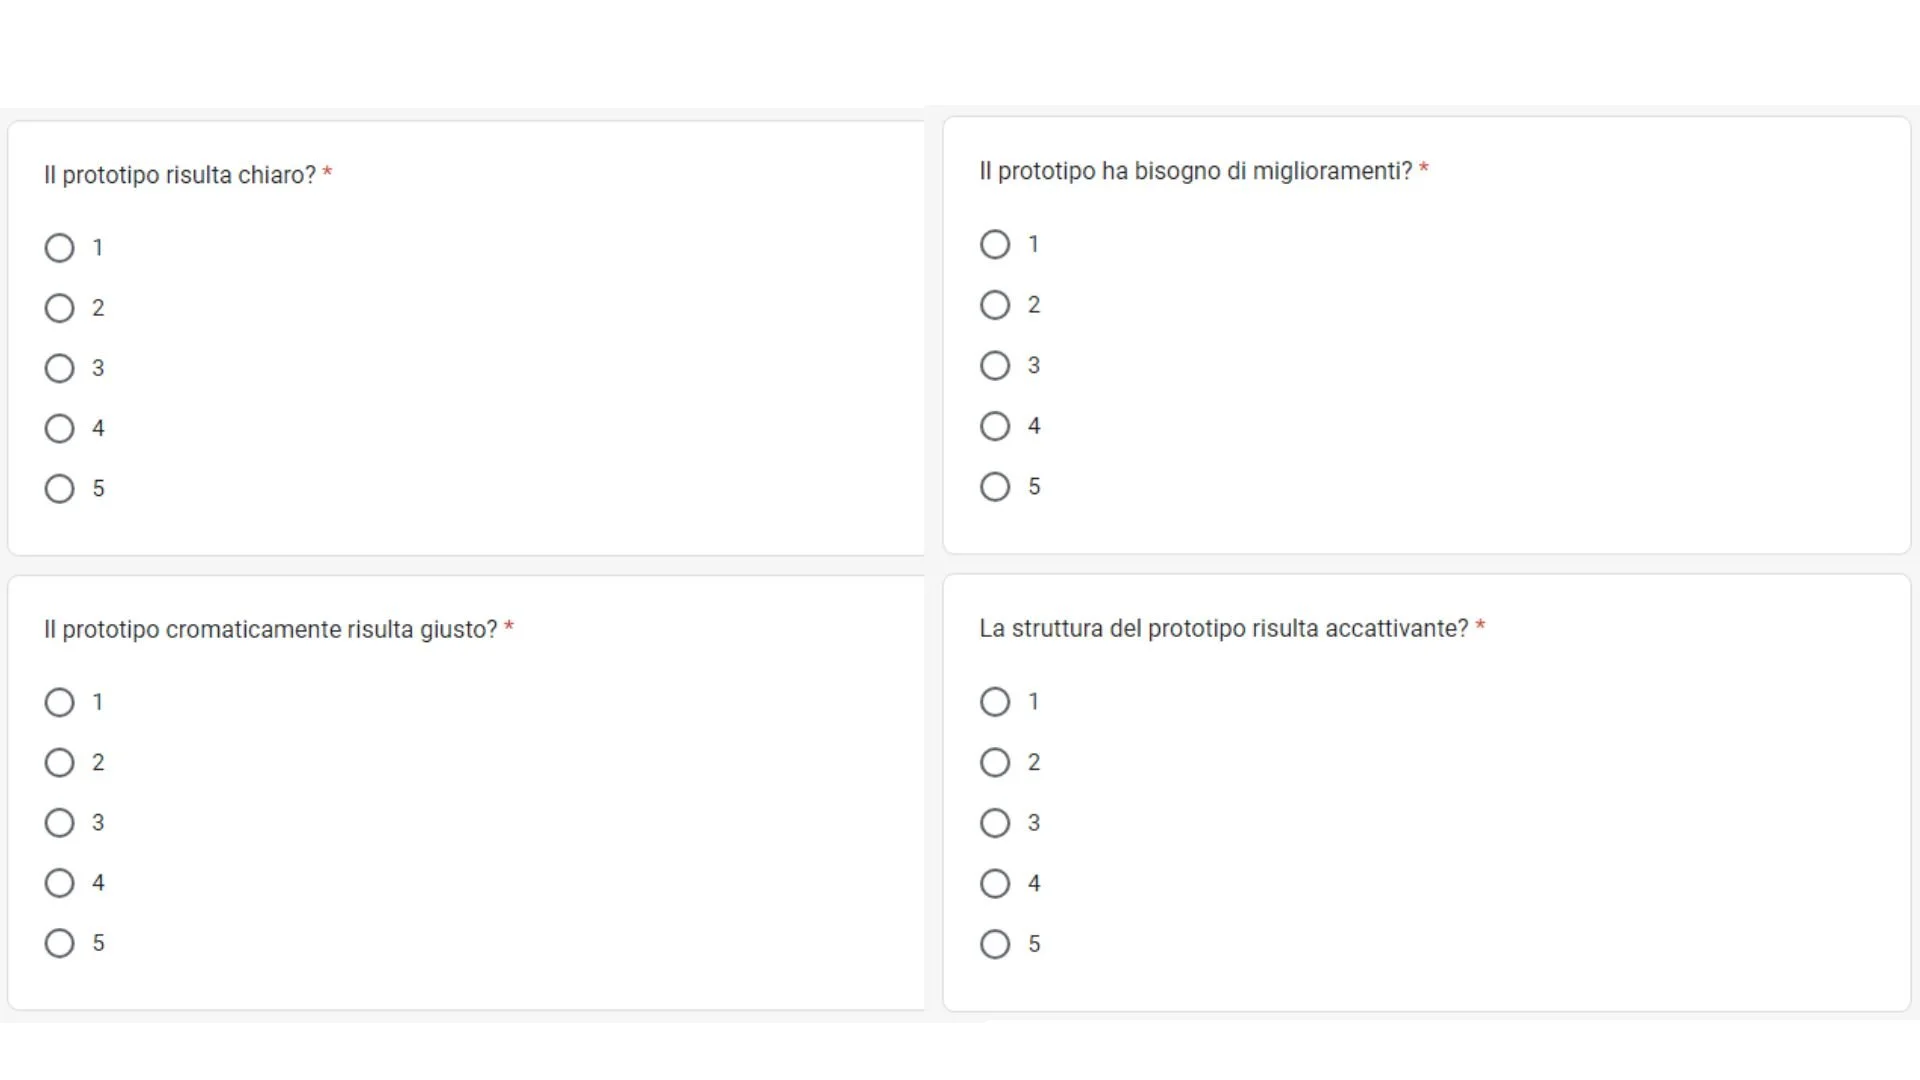Choose rating 2 for 'cromaticamente risulta giusto'
Viewport: 1920px width, 1080px height.
(60, 763)
